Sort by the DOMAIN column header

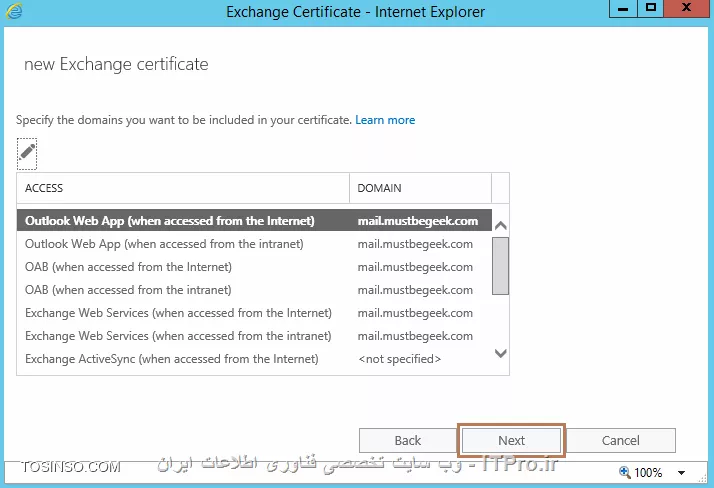coord(420,188)
